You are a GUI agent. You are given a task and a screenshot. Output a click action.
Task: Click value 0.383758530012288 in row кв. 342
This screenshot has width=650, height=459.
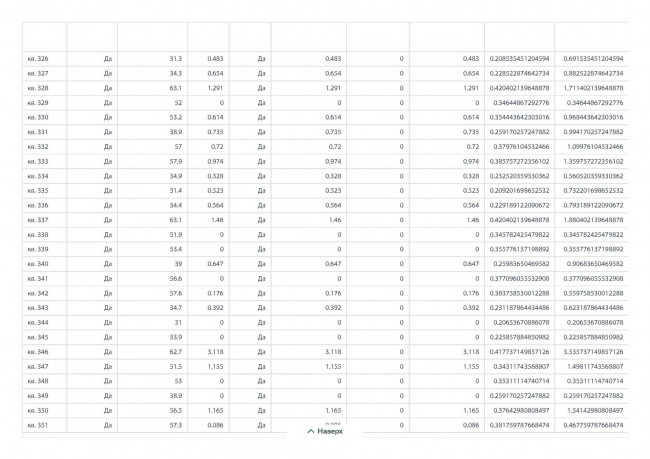(x=519, y=293)
